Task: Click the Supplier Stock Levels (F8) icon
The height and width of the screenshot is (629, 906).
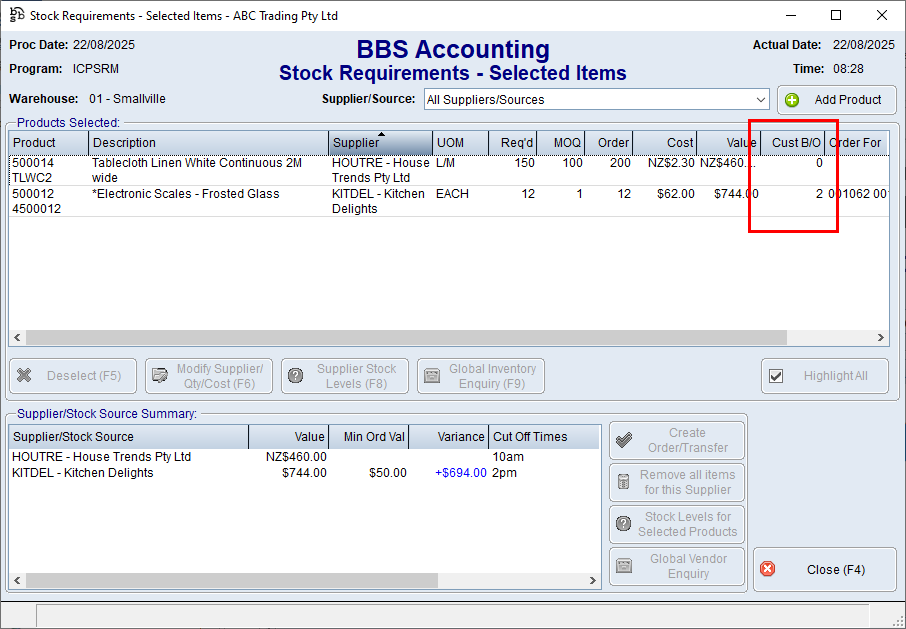Action: point(296,376)
